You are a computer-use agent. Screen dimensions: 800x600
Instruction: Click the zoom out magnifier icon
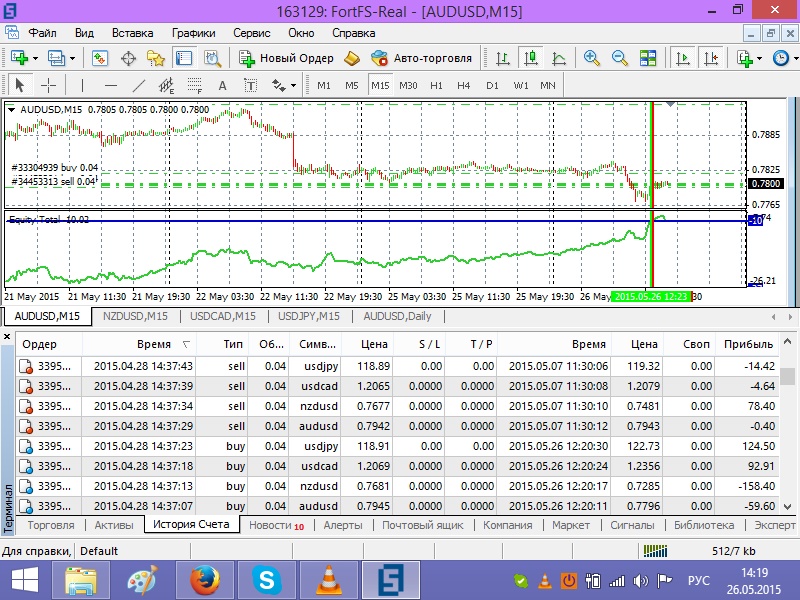pos(620,58)
